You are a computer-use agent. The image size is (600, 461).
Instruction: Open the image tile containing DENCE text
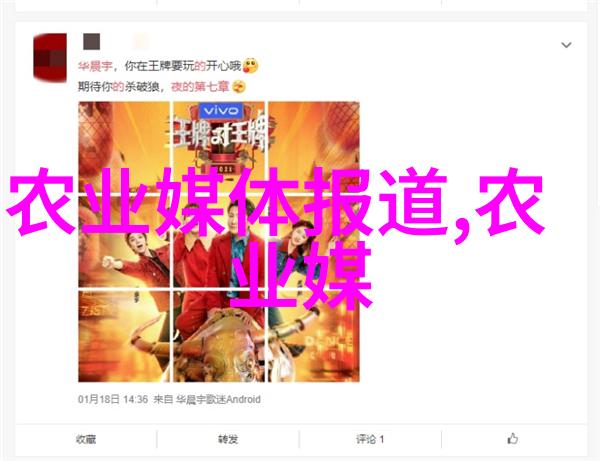click(314, 336)
